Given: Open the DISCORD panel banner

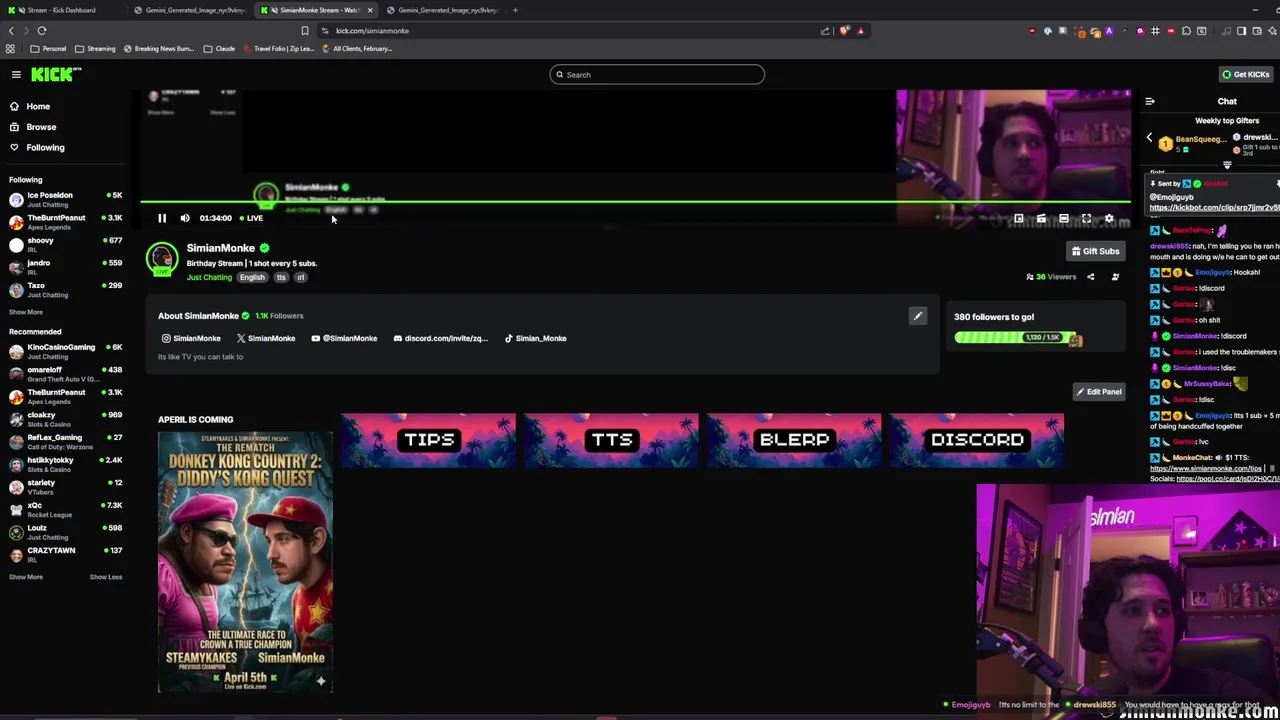Looking at the screenshot, I should coord(977,440).
